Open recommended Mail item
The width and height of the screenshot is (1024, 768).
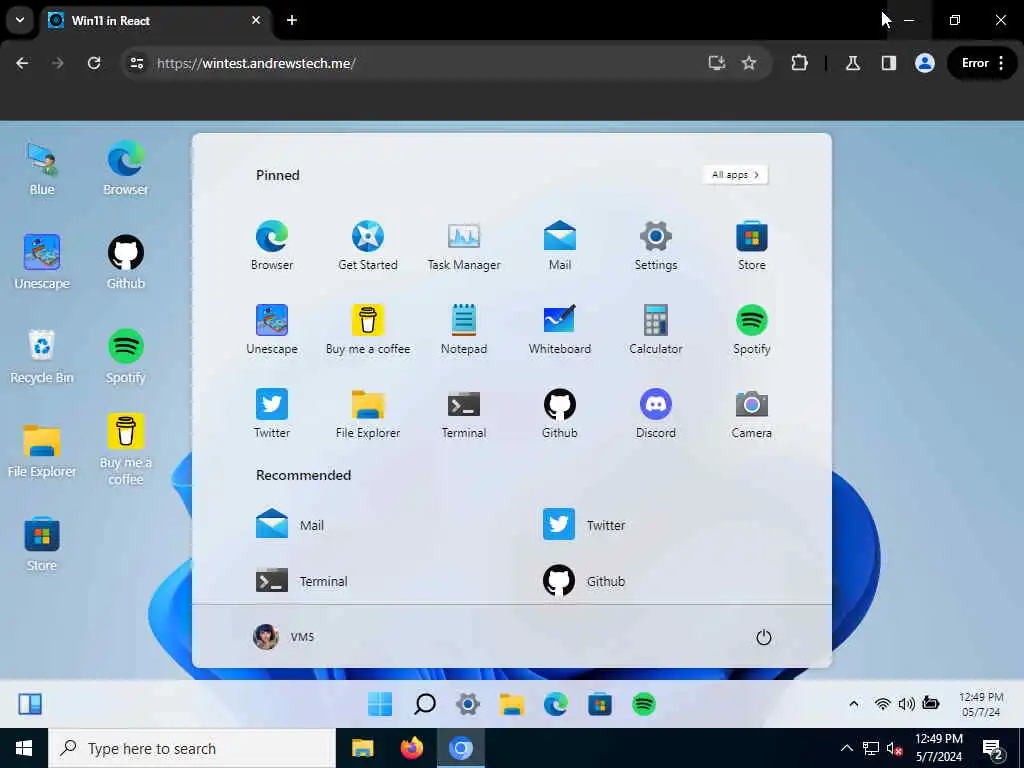click(290, 524)
